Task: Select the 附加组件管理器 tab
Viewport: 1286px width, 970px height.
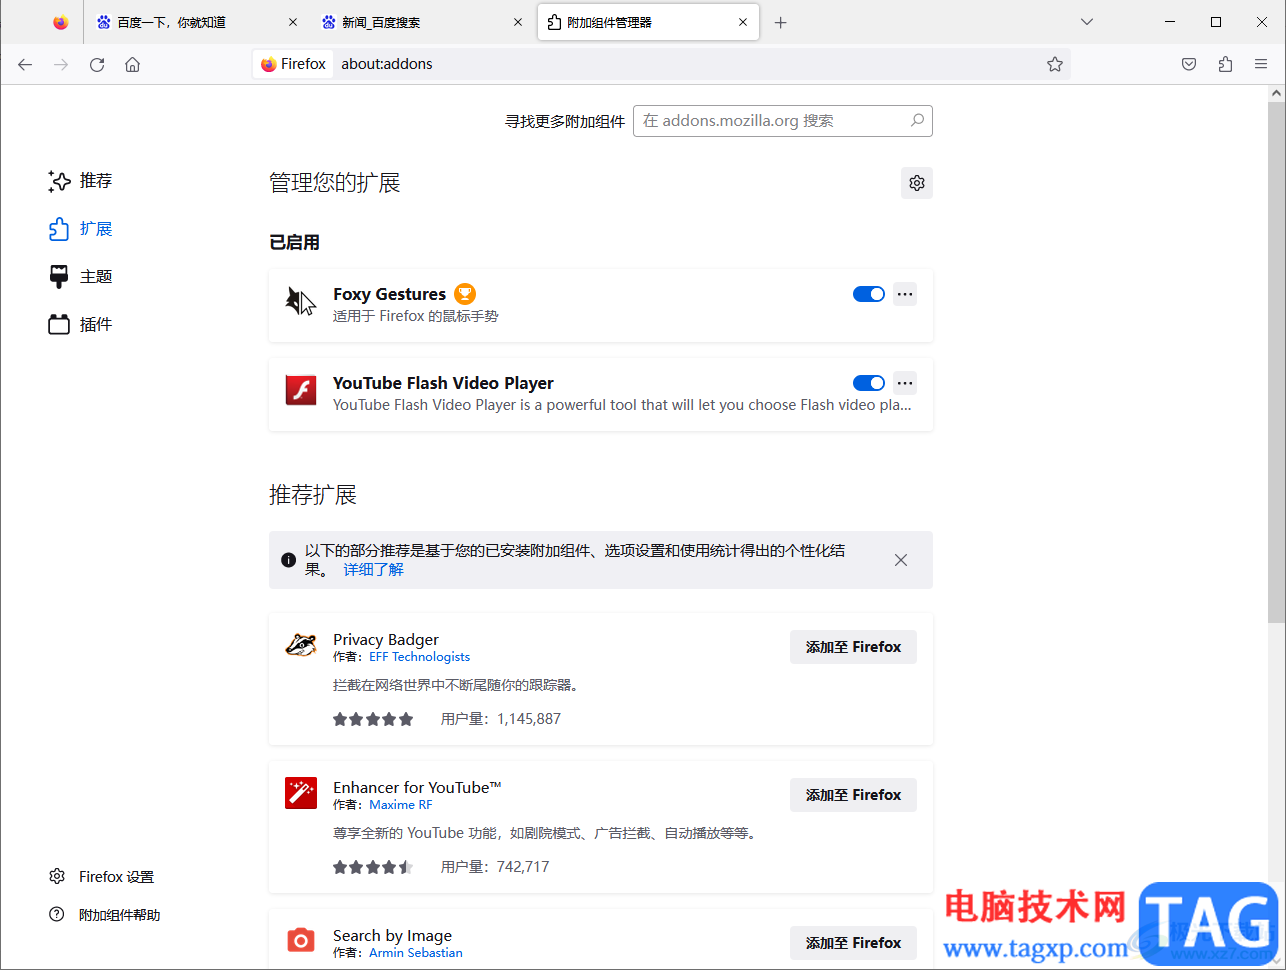Action: click(648, 22)
